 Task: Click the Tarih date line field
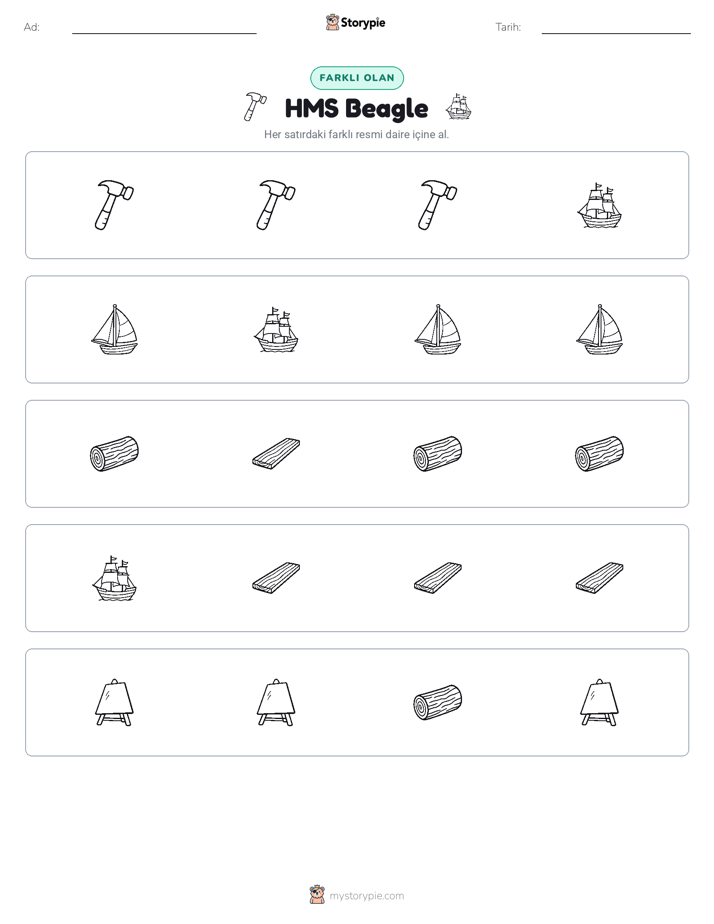616,27
